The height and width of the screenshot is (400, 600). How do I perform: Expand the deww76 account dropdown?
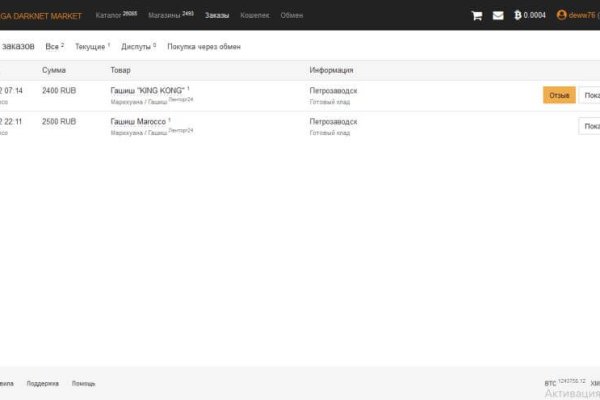click(582, 15)
